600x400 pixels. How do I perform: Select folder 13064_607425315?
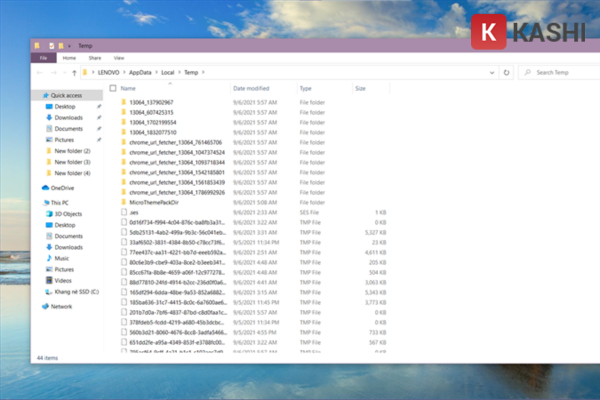(x=151, y=112)
